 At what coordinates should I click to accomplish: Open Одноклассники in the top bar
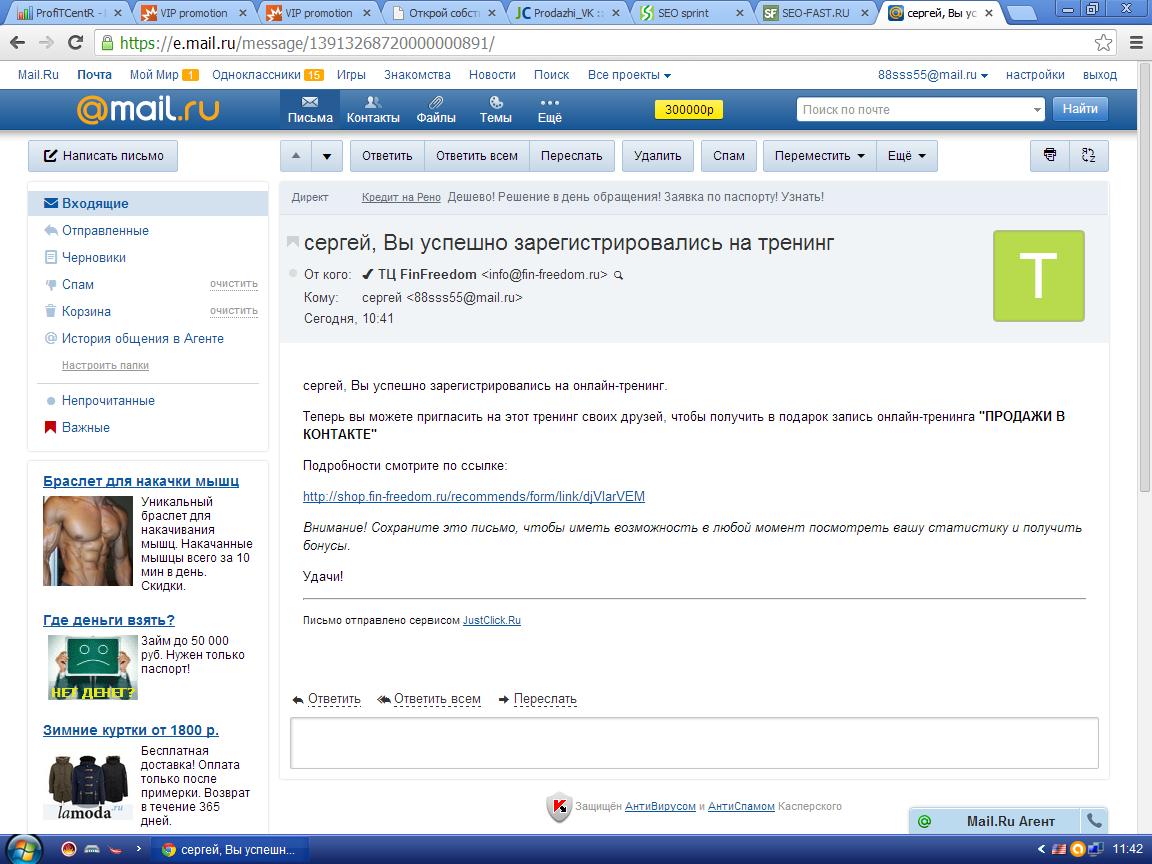coord(256,74)
